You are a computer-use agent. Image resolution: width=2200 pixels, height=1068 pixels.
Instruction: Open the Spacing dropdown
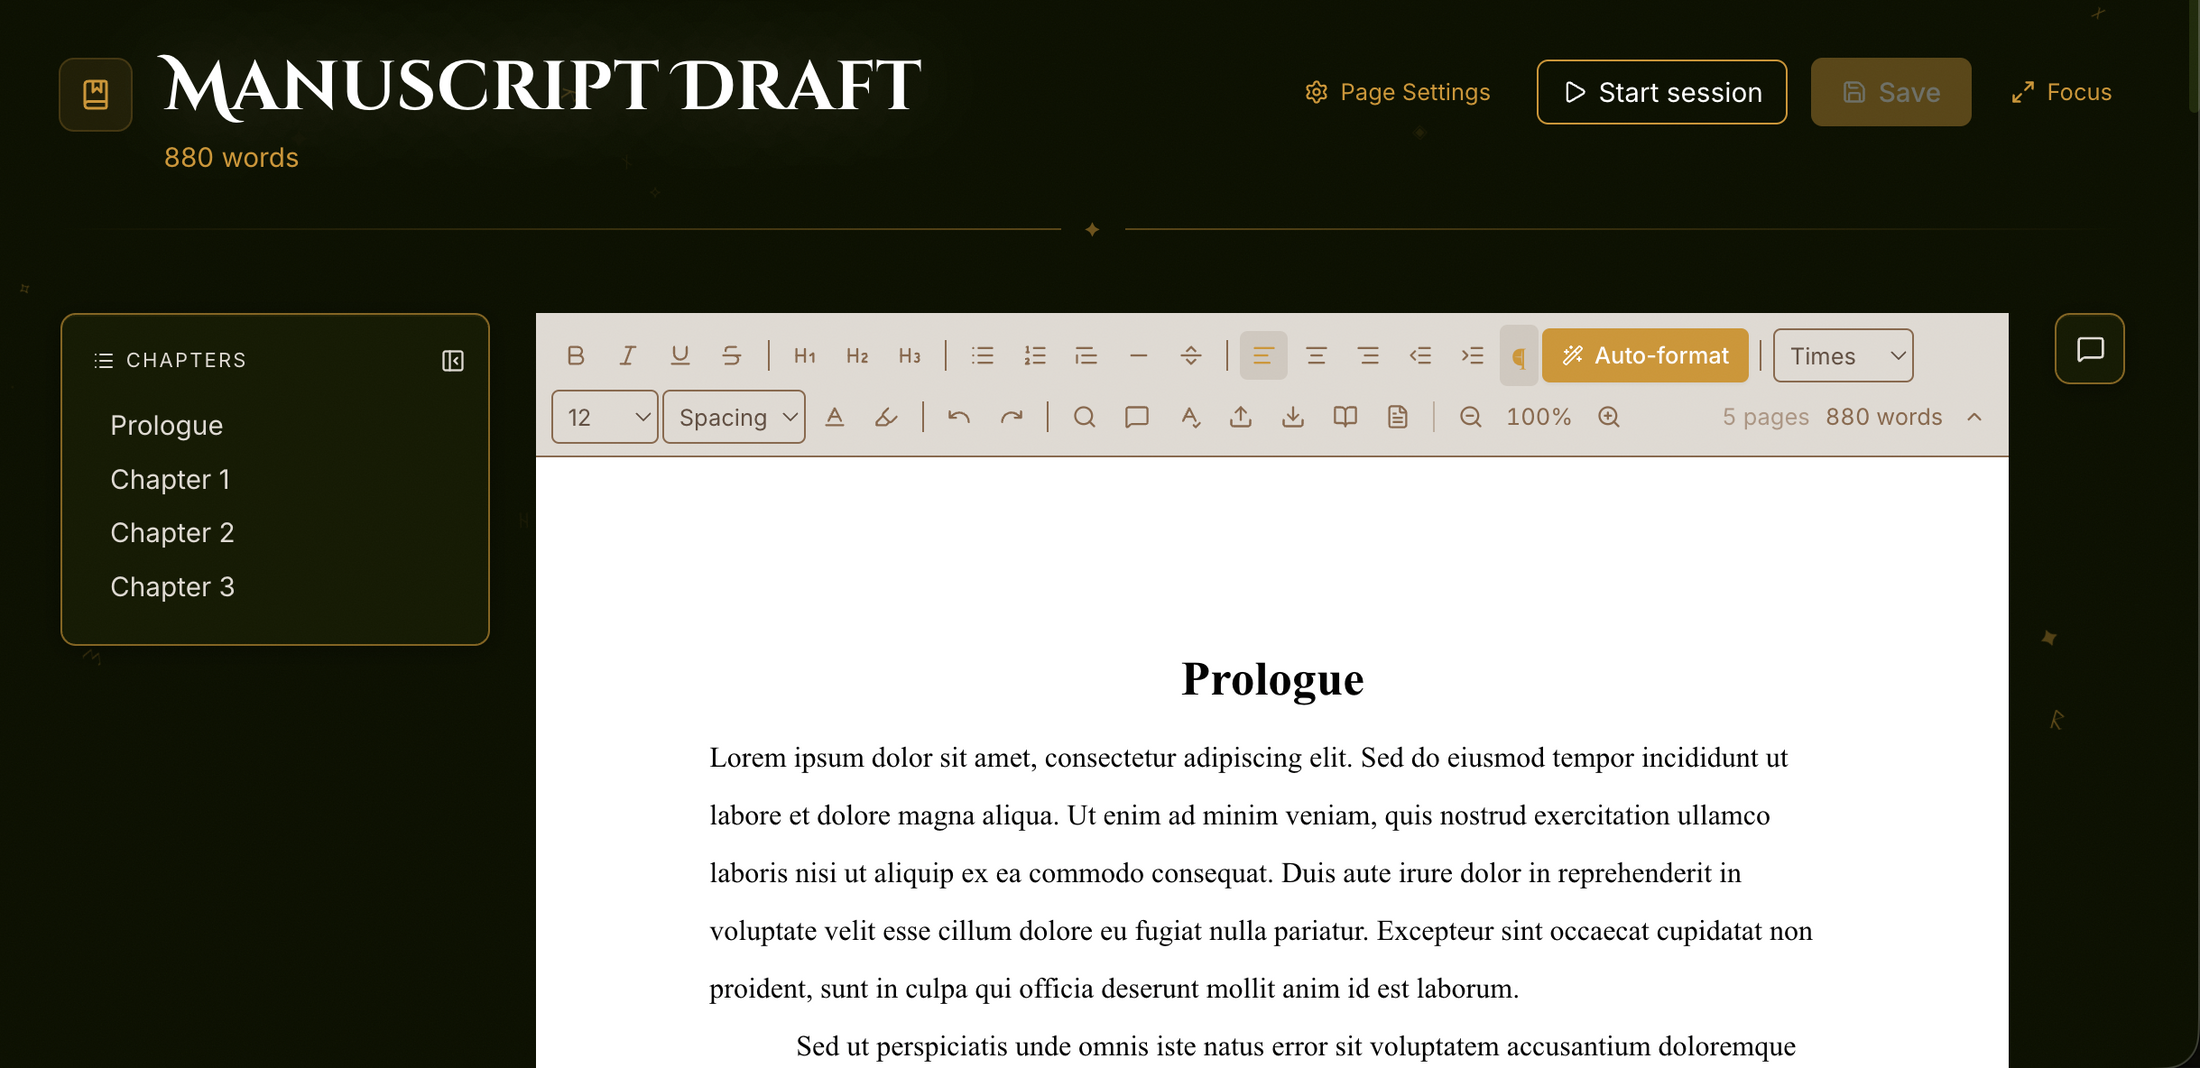734,417
